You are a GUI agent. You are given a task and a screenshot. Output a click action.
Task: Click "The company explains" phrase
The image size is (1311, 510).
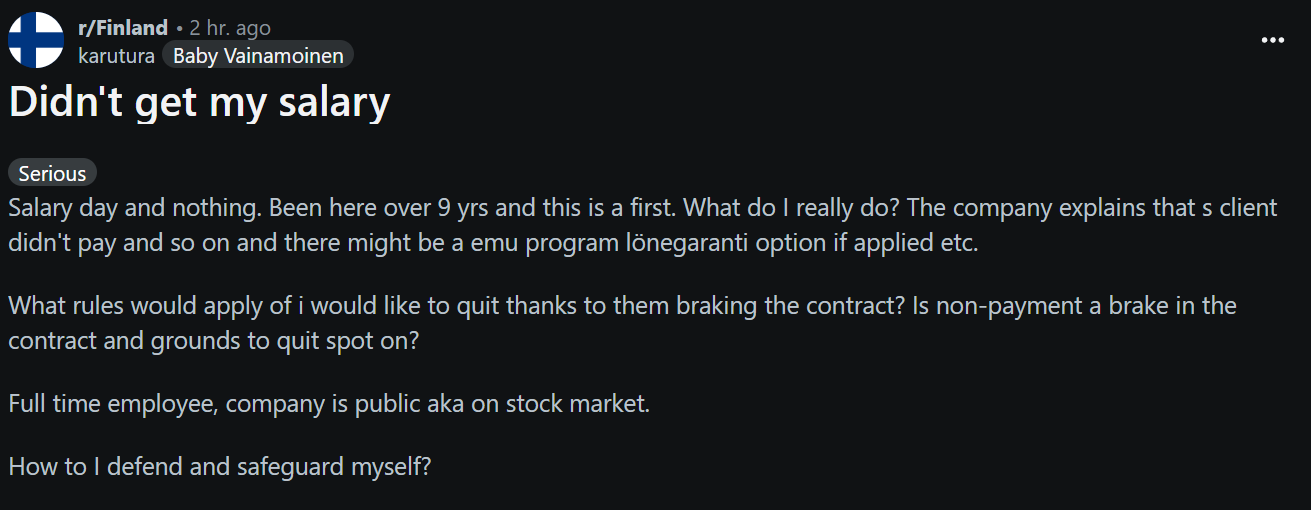1020,208
